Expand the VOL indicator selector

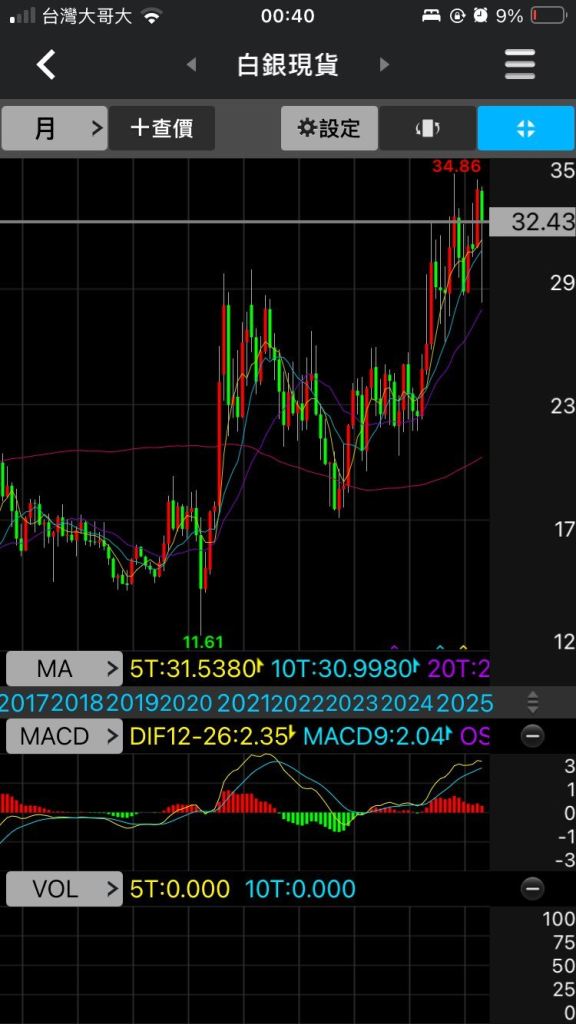tap(64, 889)
